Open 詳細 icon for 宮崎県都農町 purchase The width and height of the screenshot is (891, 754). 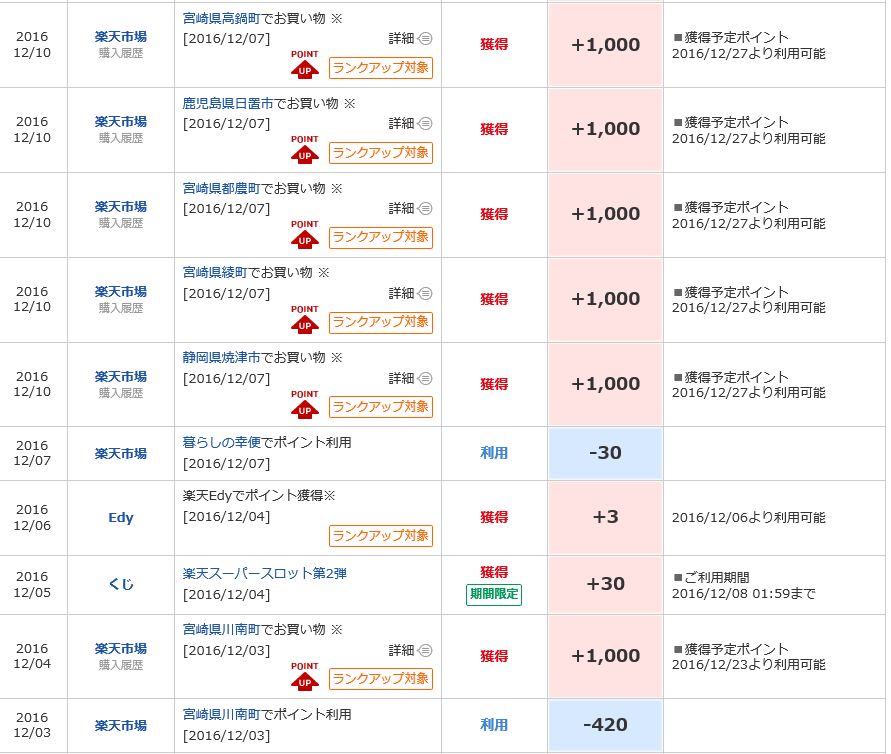tap(424, 209)
